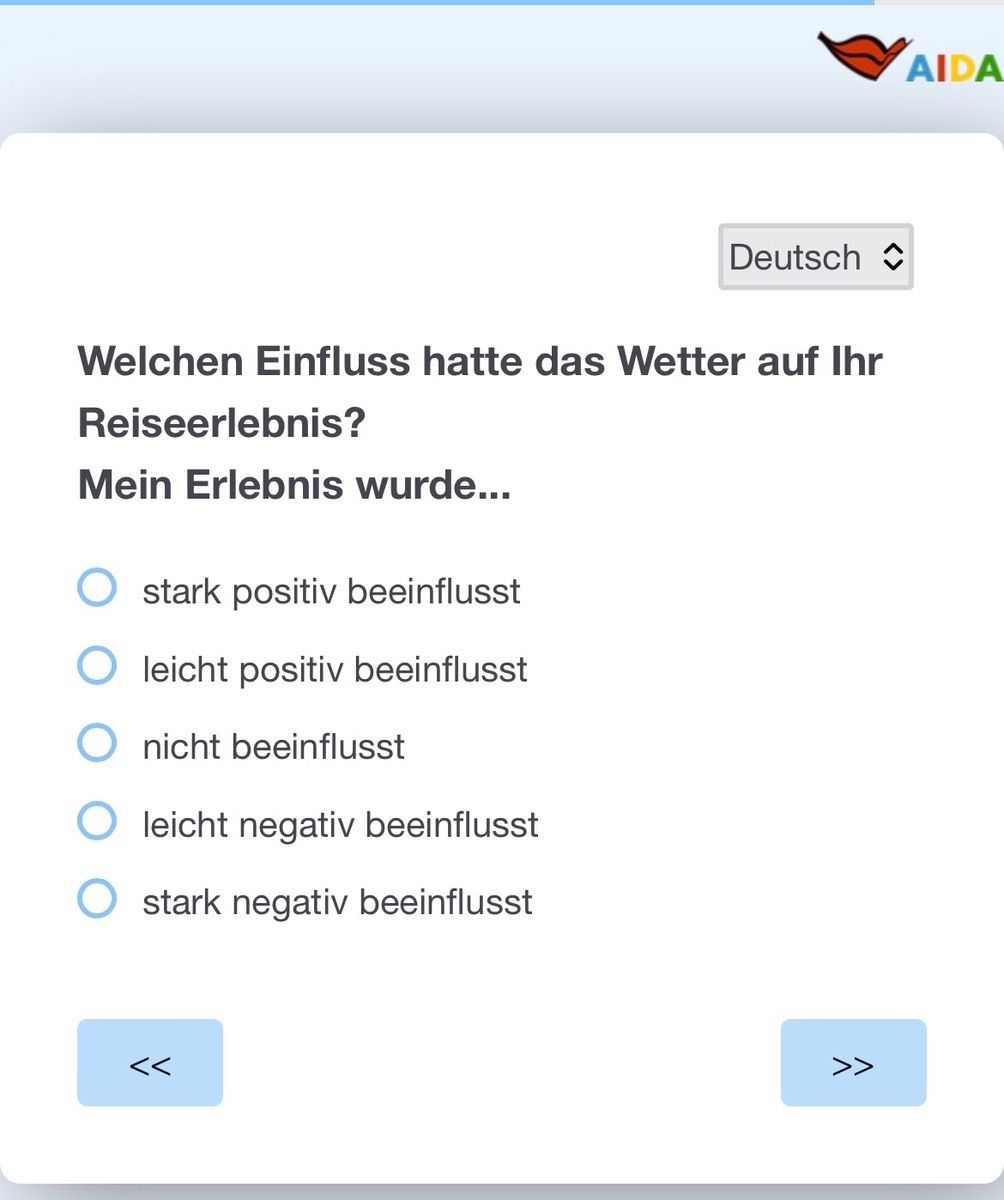Screen dimensions: 1004x1200
Task: Go back with the << button
Action: pos(150,1063)
